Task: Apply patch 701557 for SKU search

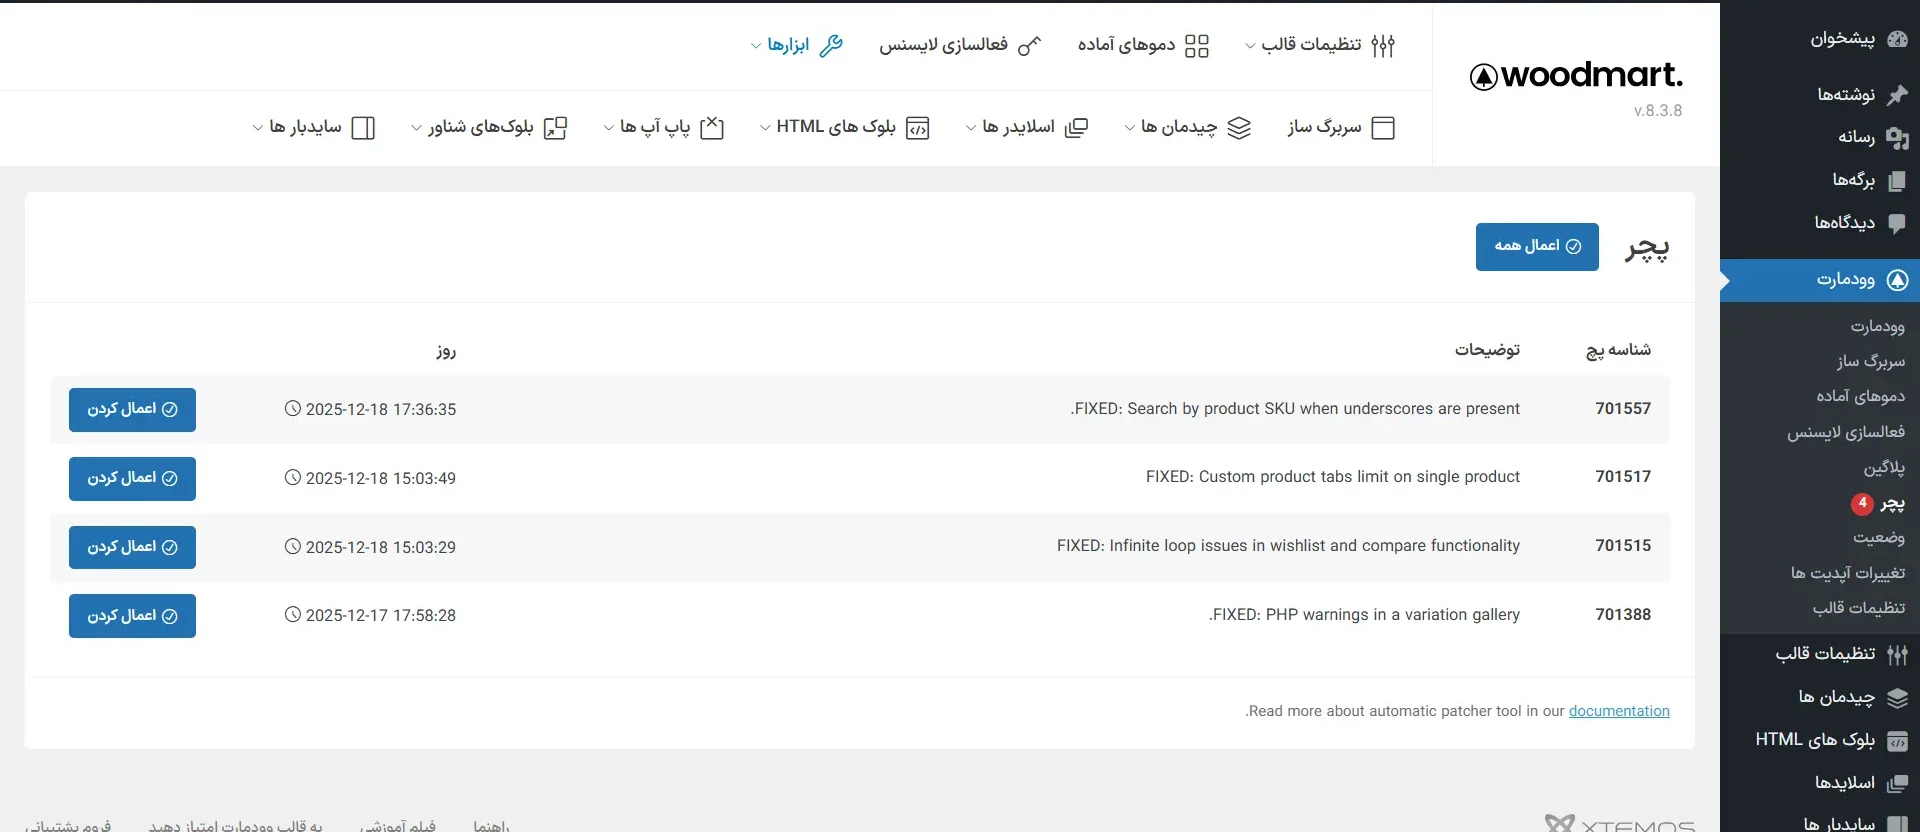Action: [132, 410]
